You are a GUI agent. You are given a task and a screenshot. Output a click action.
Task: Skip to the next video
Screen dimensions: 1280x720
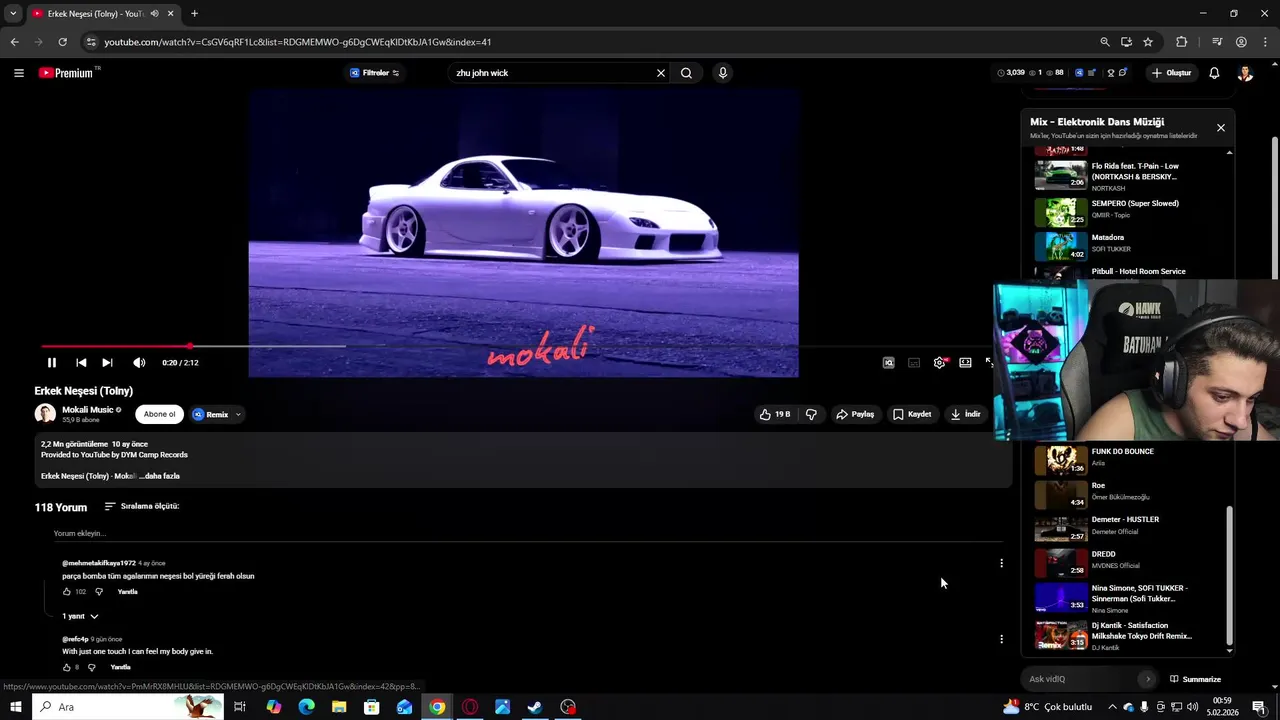pyautogui.click(x=107, y=363)
